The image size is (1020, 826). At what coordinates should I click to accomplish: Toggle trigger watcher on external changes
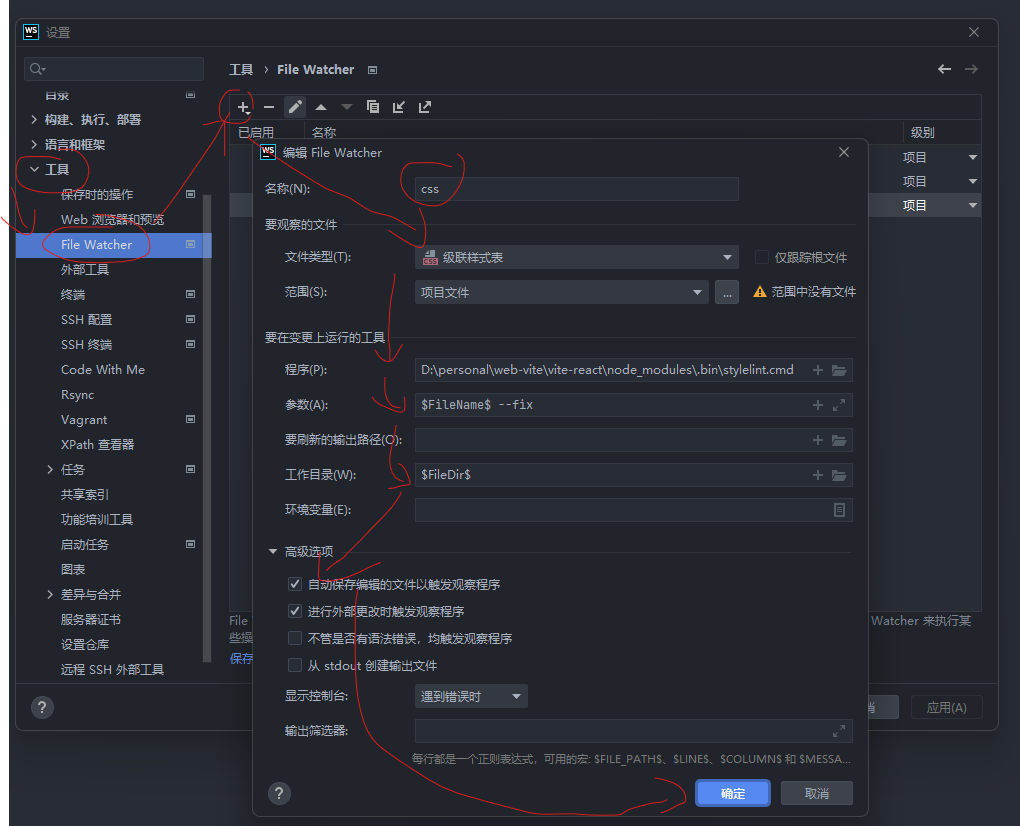click(295, 611)
